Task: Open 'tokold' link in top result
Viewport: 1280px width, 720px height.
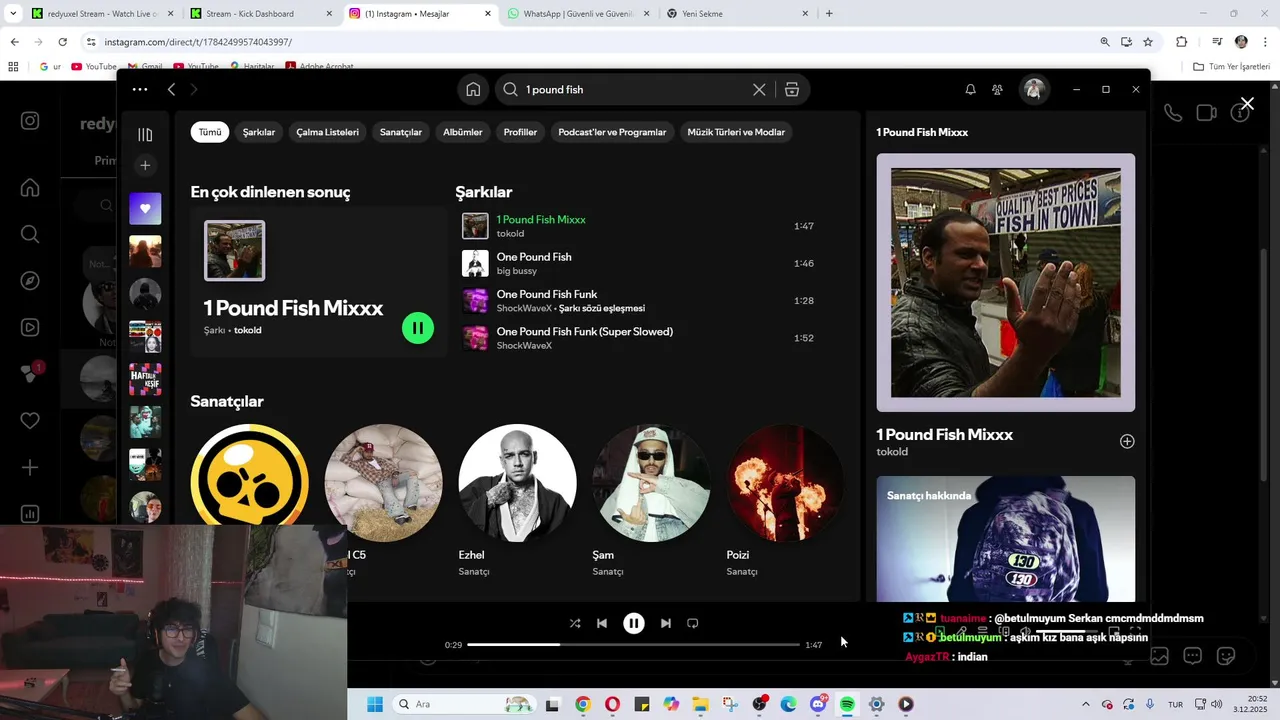Action: [248, 330]
